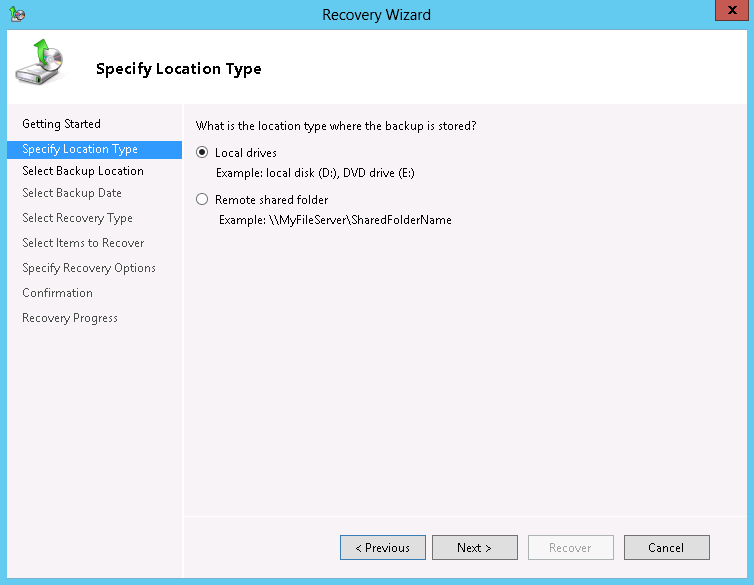Go to Getting Started step
The image size is (754, 585).
(x=61, y=124)
